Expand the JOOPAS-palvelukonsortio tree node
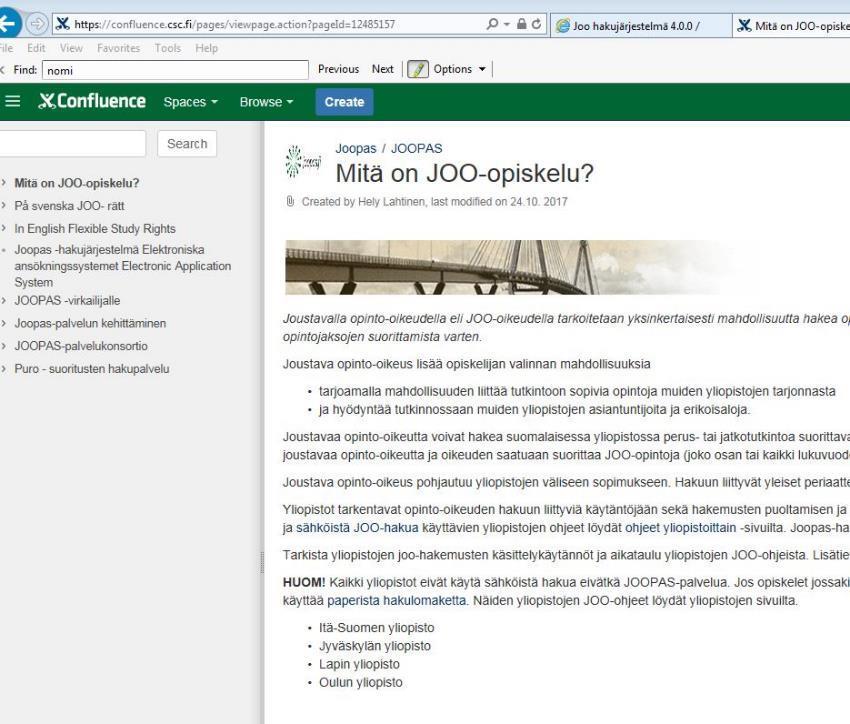This screenshot has width=850, height=724. 4,346
